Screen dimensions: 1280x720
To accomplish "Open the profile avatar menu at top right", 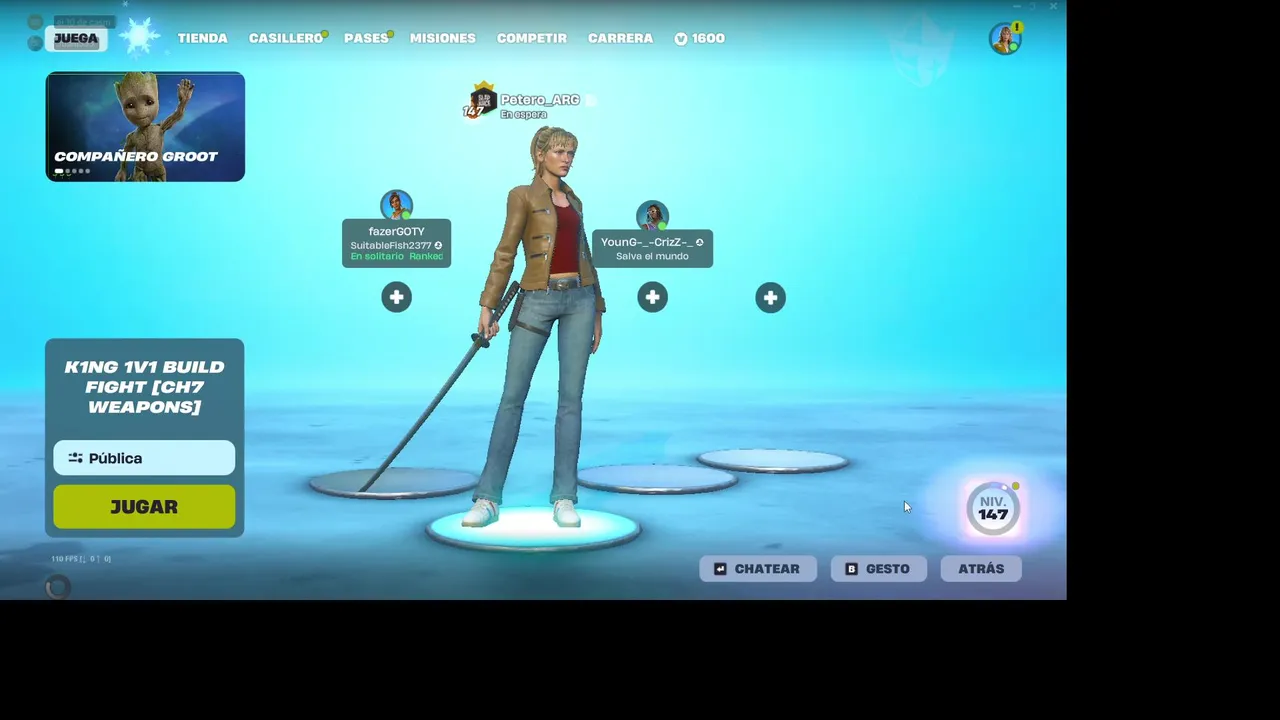I will click(1004, 39).
